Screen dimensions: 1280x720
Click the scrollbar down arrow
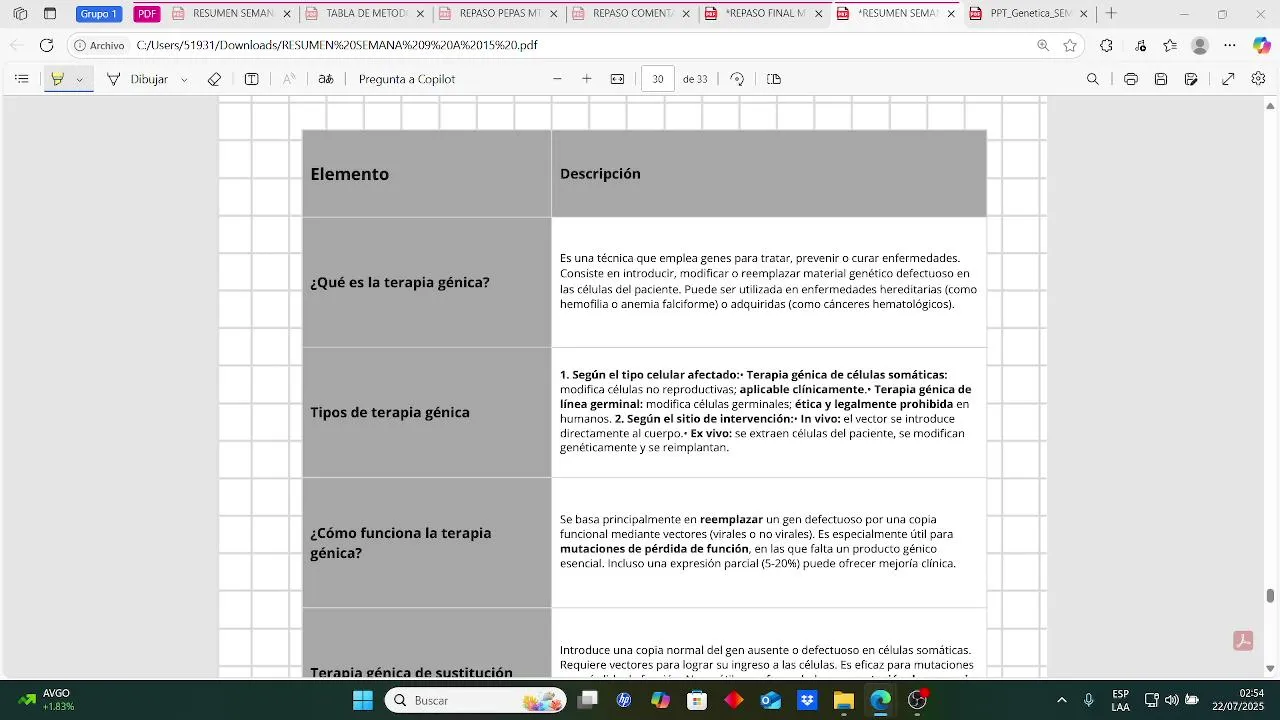click(1271, 668)
